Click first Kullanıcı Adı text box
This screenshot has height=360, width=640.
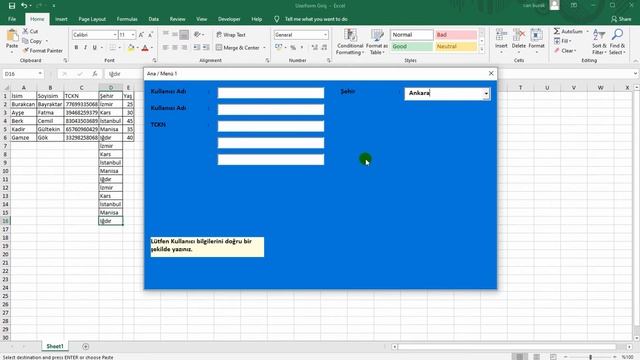tap(271, 93)
